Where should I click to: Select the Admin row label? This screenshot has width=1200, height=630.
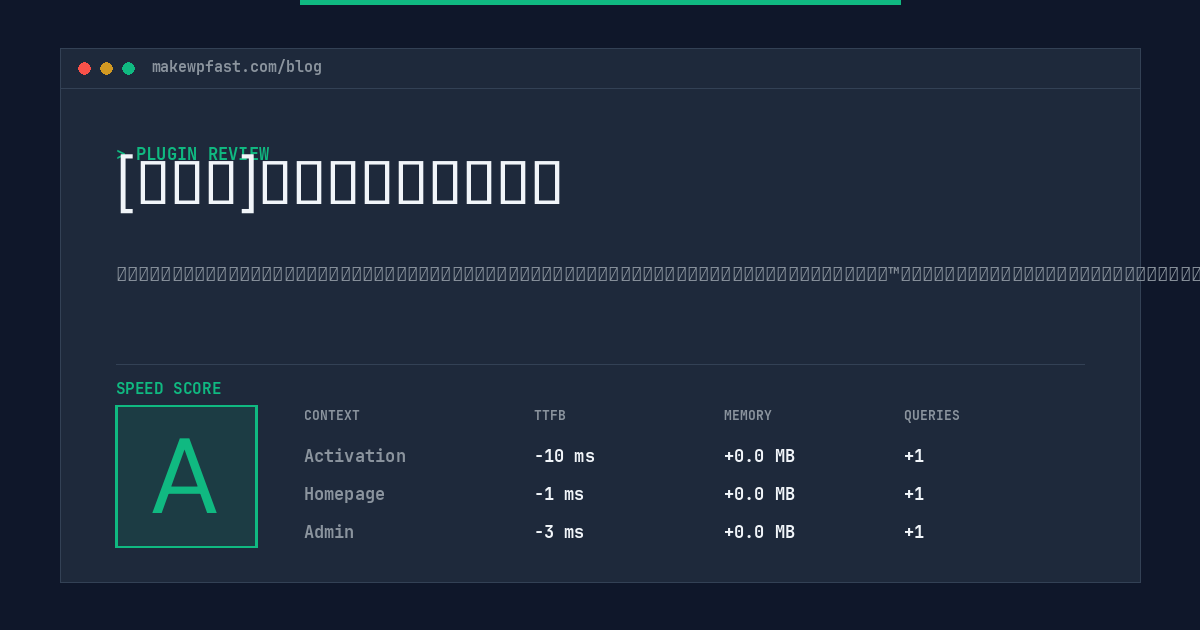[x=329, y=532]
